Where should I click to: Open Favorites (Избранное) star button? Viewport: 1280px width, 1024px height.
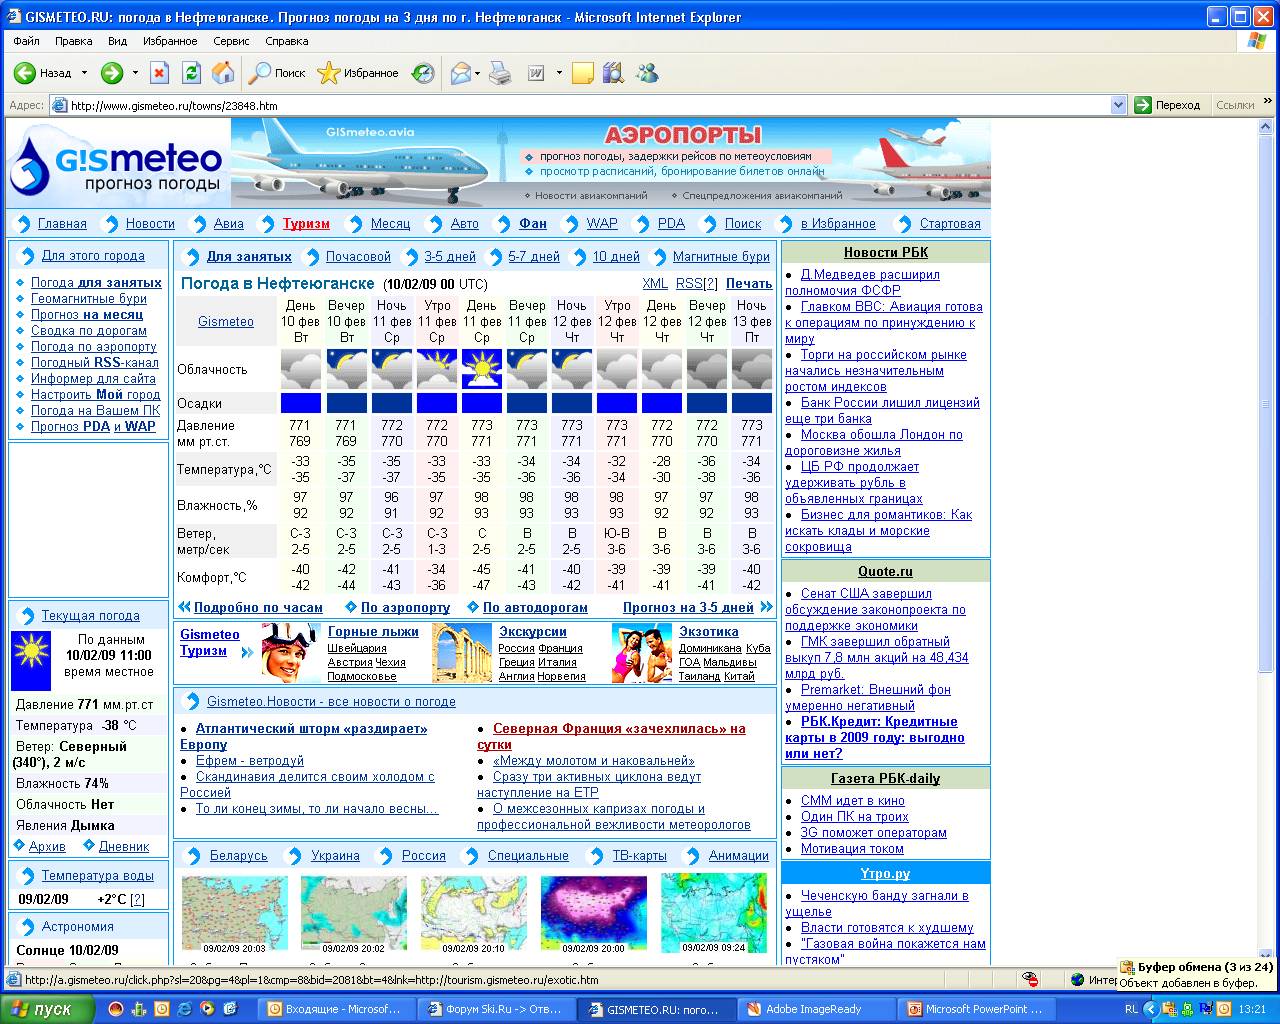click(358, 73)
